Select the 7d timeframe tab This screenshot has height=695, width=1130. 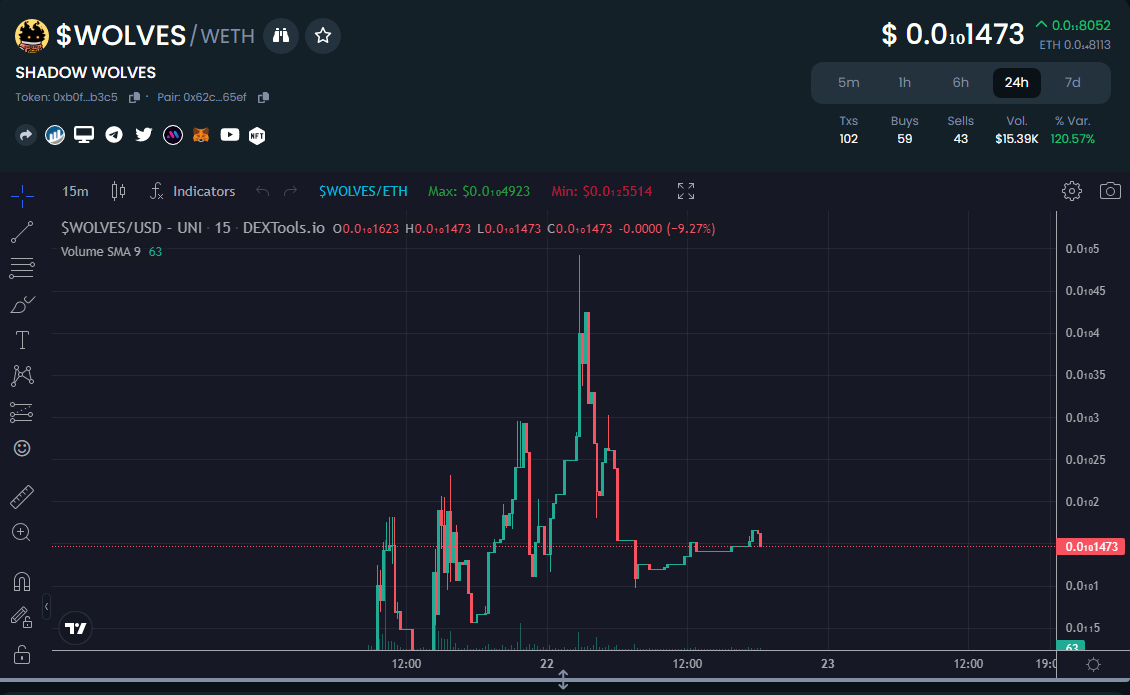(x=1072, y=83)
